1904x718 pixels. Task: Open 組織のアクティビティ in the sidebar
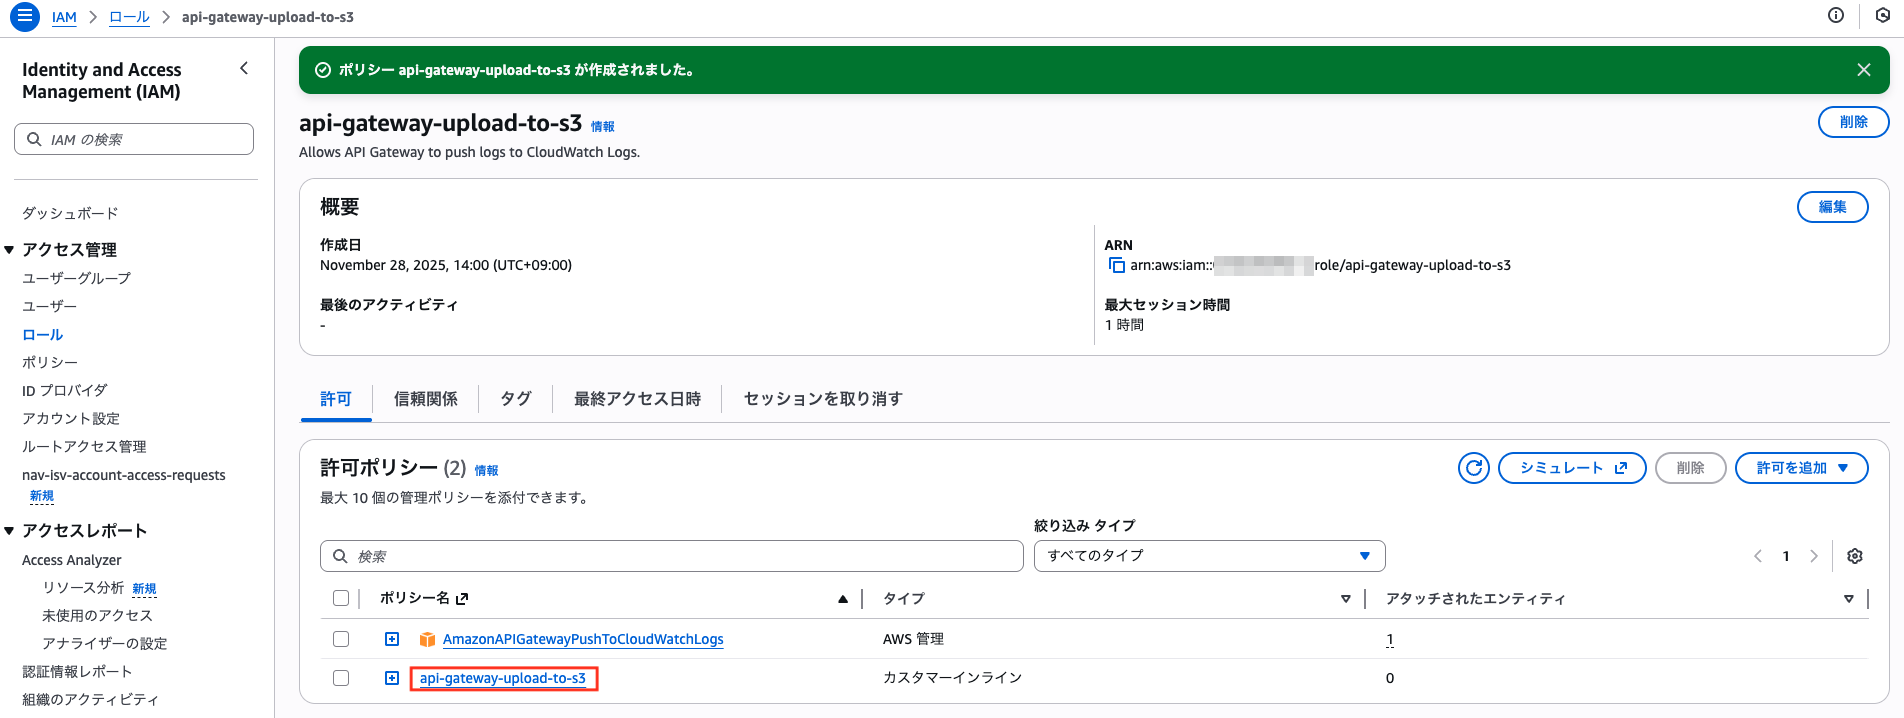(x=90, y=699)
